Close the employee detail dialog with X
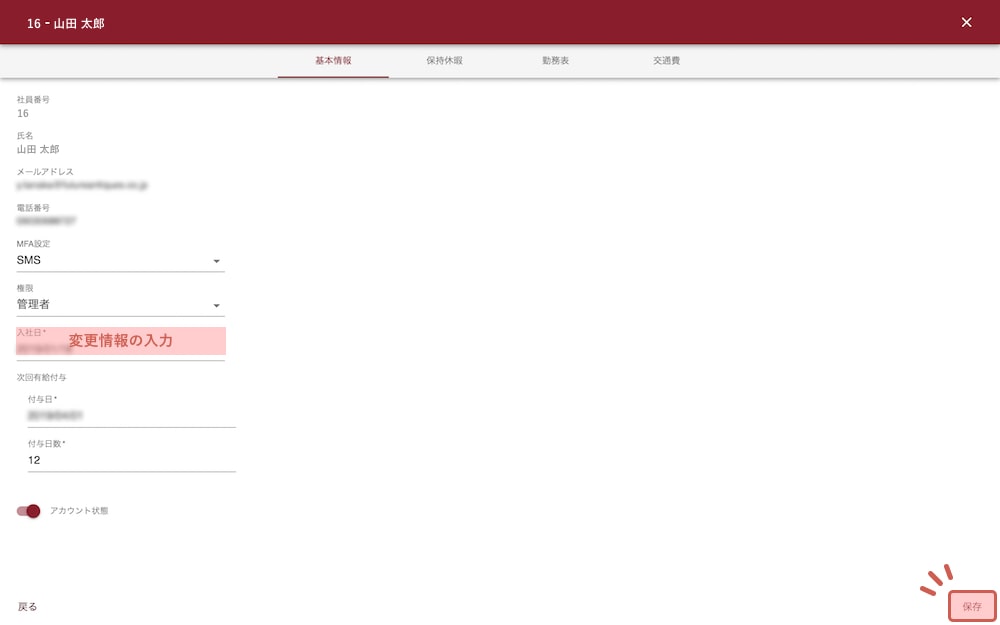 pyautogui.click(x=966, y=22)
